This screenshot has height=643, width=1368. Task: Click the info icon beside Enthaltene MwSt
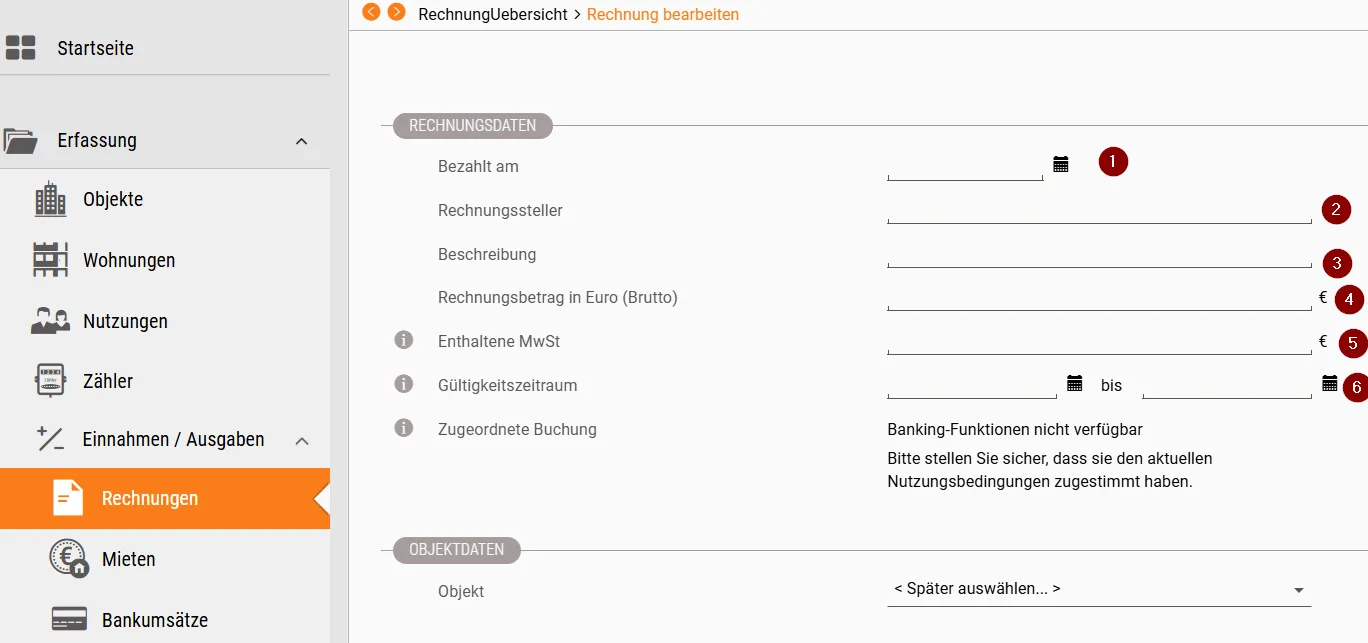click(x=404, y=341)
